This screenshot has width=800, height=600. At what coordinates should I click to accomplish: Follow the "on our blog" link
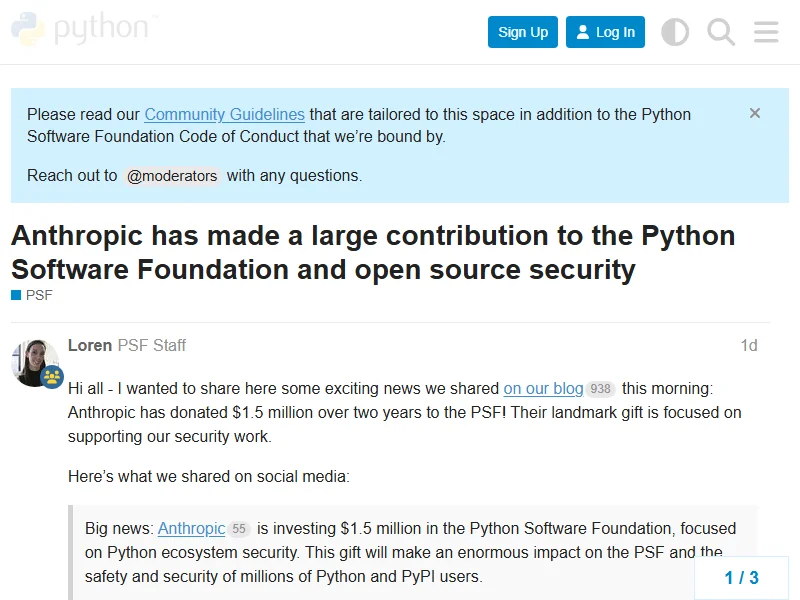(x=543, y=388)
